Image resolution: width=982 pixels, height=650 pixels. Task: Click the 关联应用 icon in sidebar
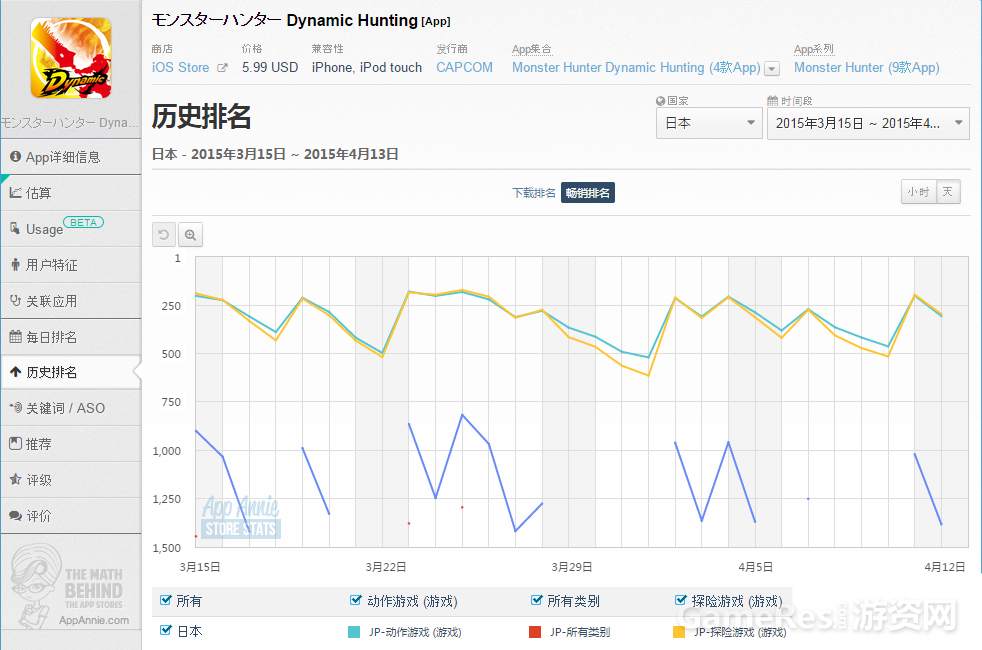click(x=15, y=301)
